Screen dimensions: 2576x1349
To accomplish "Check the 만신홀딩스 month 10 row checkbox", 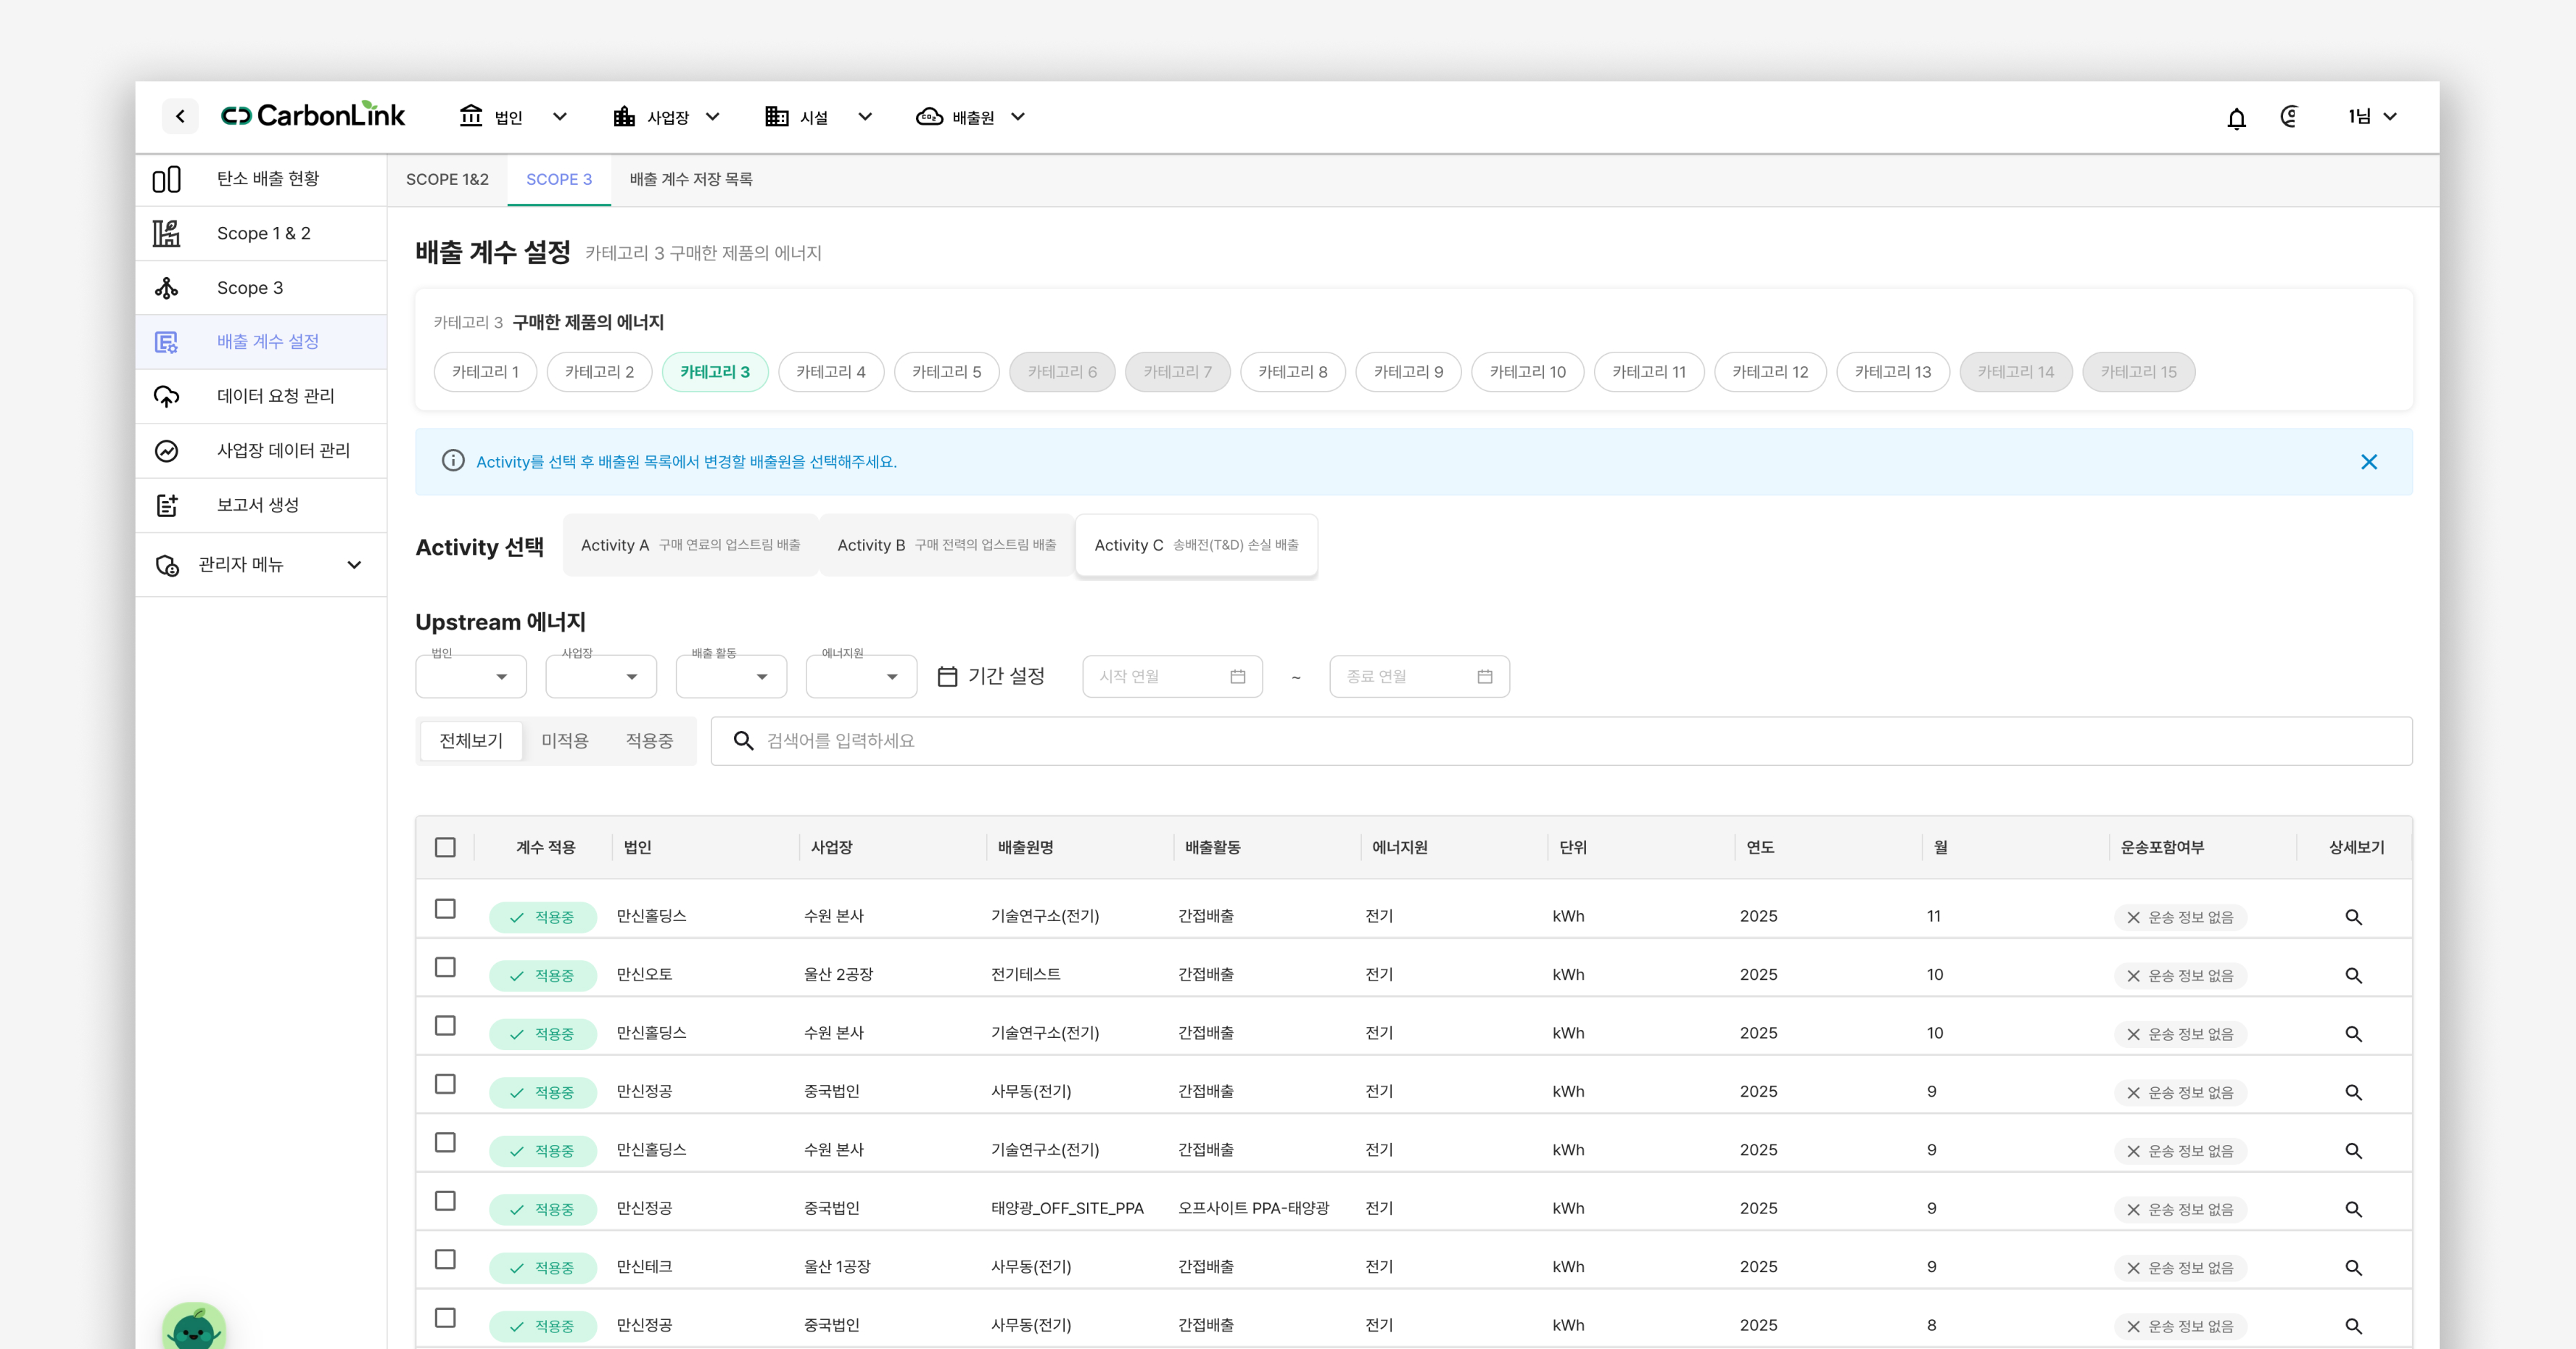I will (445, 1026).
